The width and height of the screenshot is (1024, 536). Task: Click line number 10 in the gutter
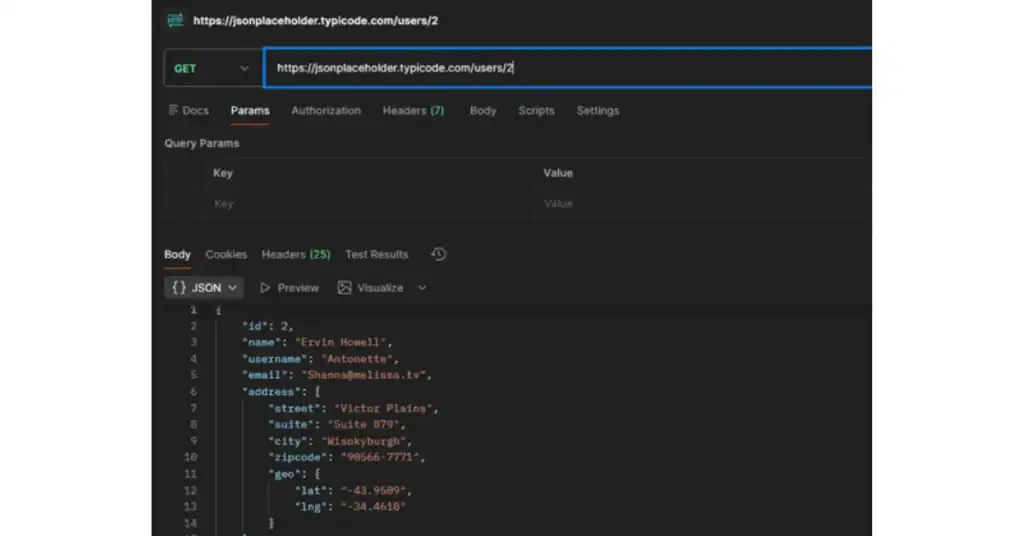190,457
